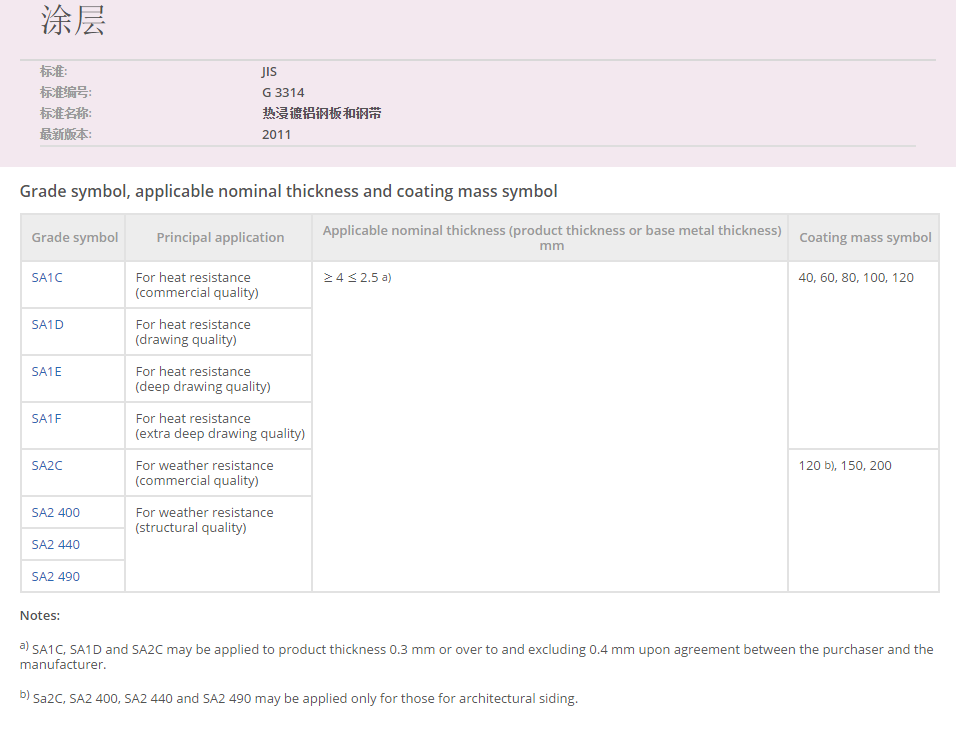The height and width of the screenshot is (732, 956).
Task: Select the 2011 latest version value
Action: tap(276, 135)
